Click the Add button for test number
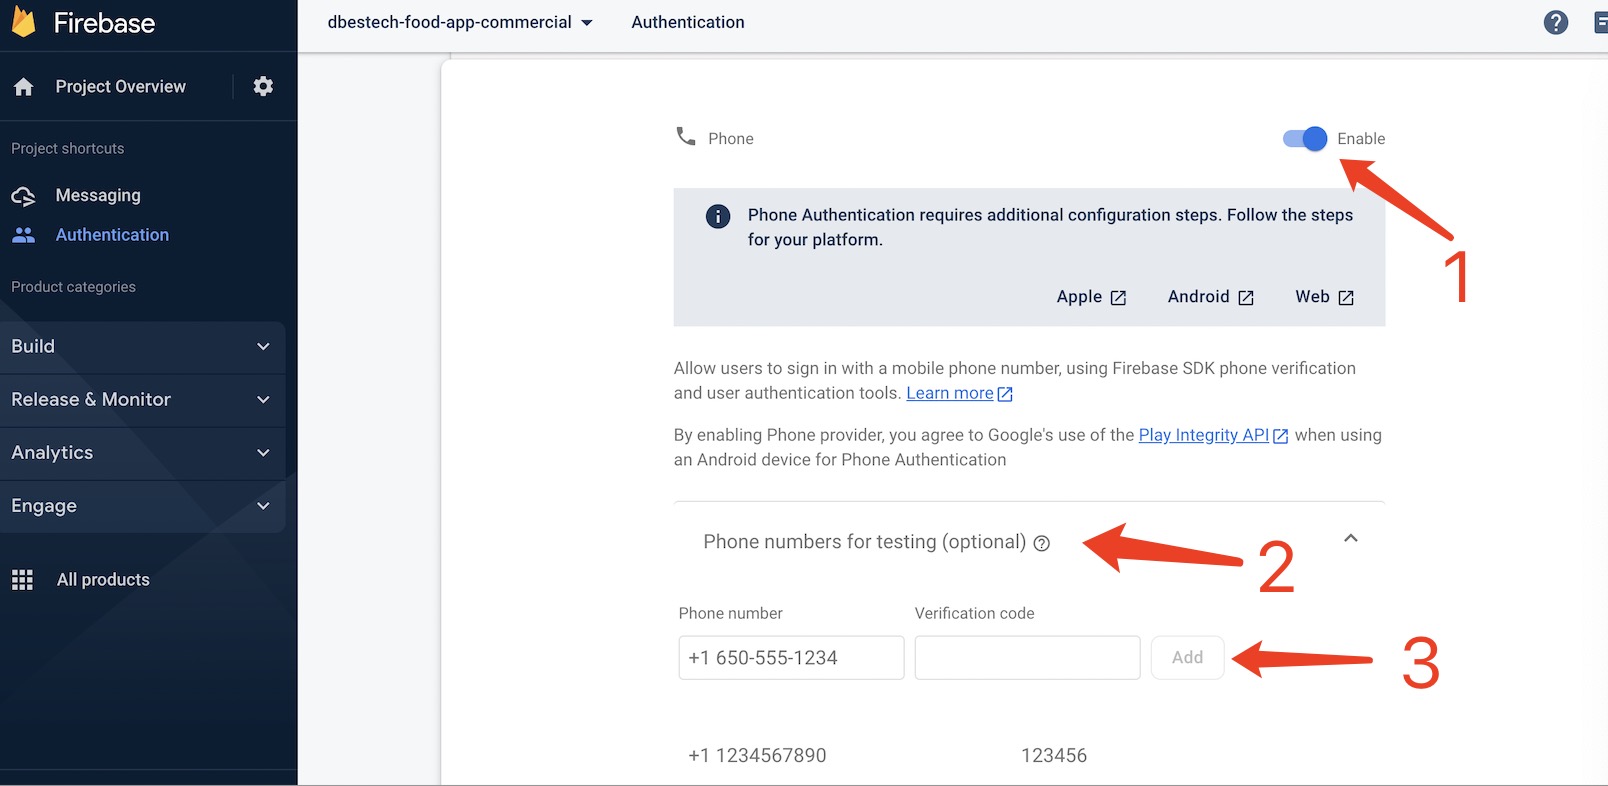Image resolution: width=1608 pixels, height=786 pixels. (x=1187, y=658)
